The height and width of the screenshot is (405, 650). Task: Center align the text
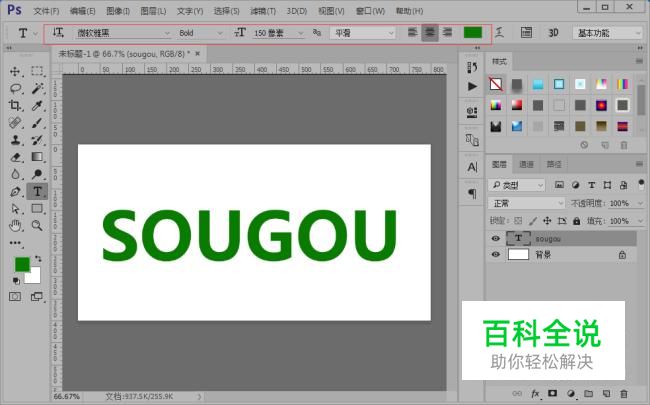(430, 32)
